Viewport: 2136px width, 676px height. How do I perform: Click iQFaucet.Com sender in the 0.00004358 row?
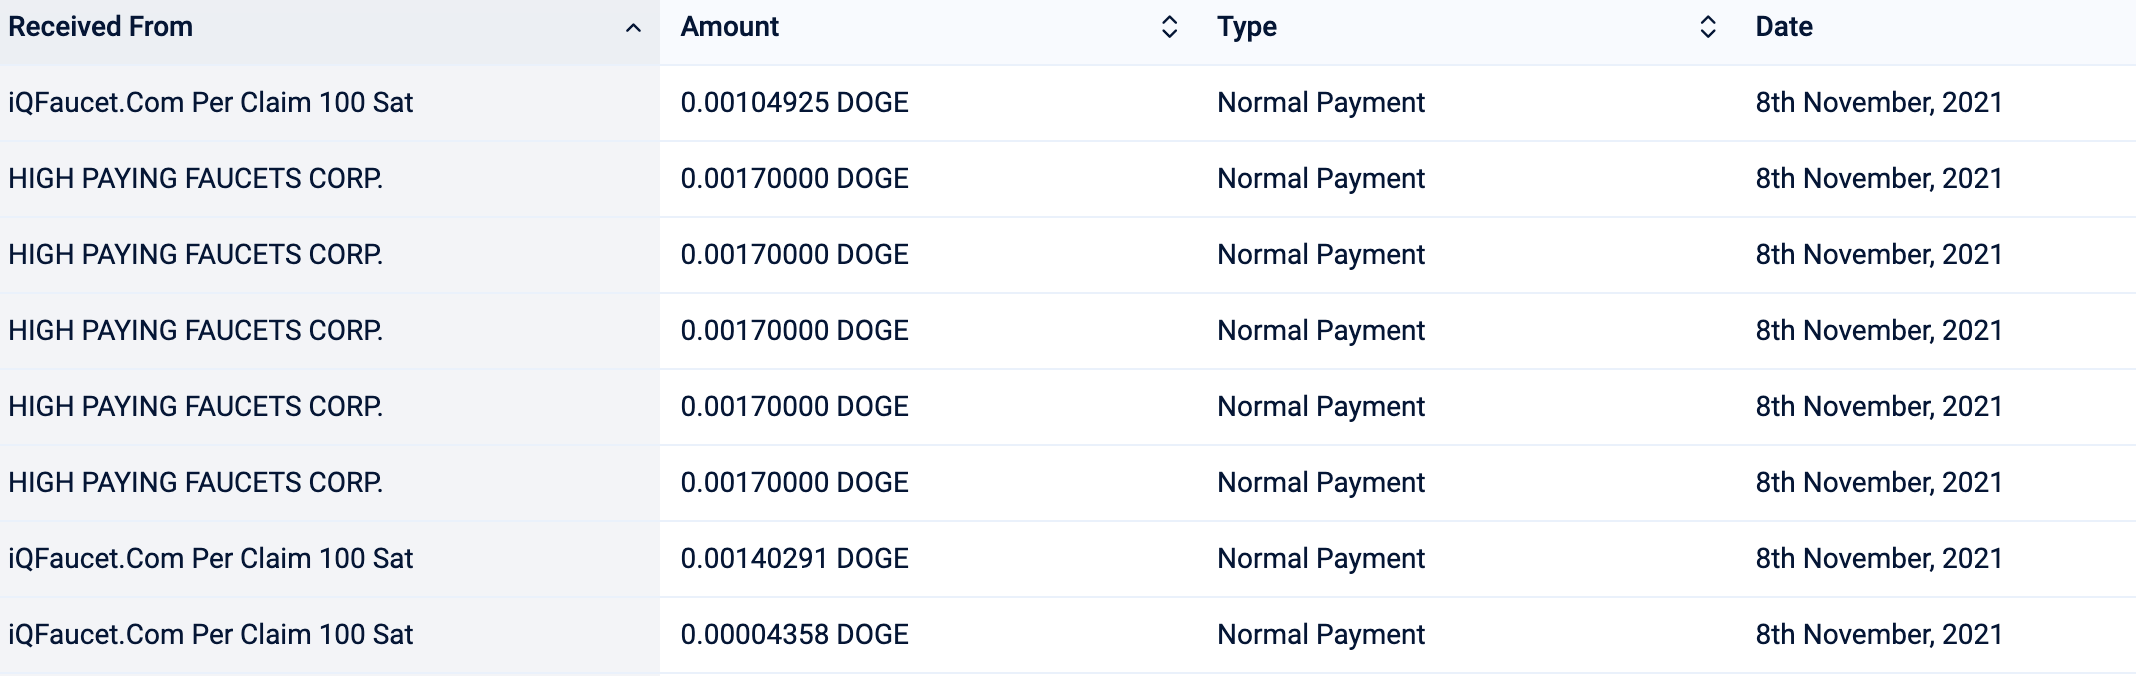tap(210, 635)
